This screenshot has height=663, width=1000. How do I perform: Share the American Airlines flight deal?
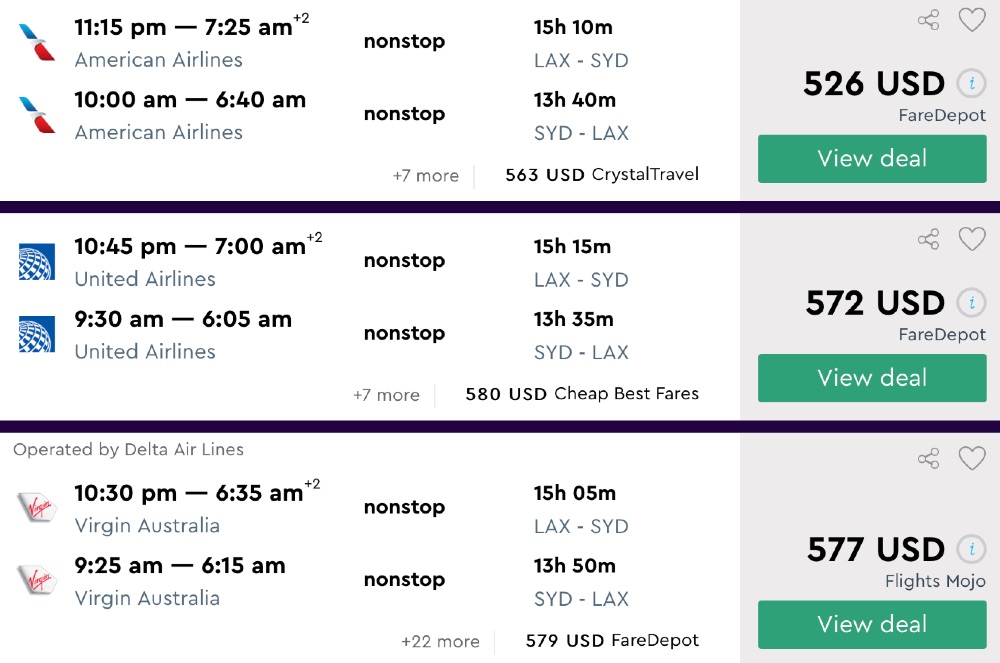point(928,20)
